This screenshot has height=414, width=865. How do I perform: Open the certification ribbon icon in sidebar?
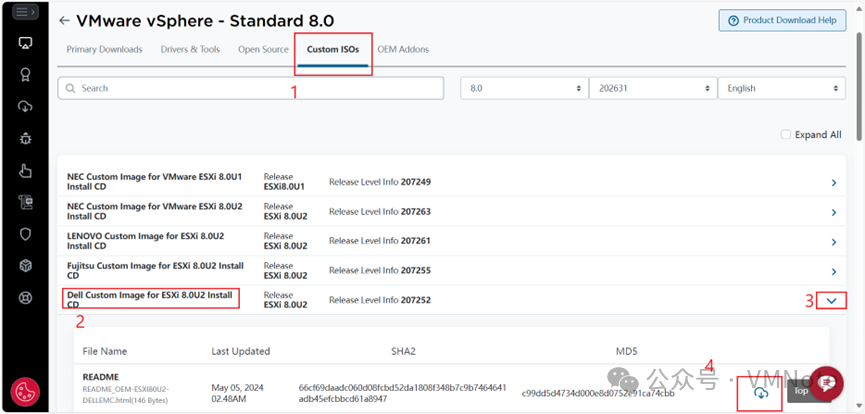pyautogui.click(x=25, y=75)
